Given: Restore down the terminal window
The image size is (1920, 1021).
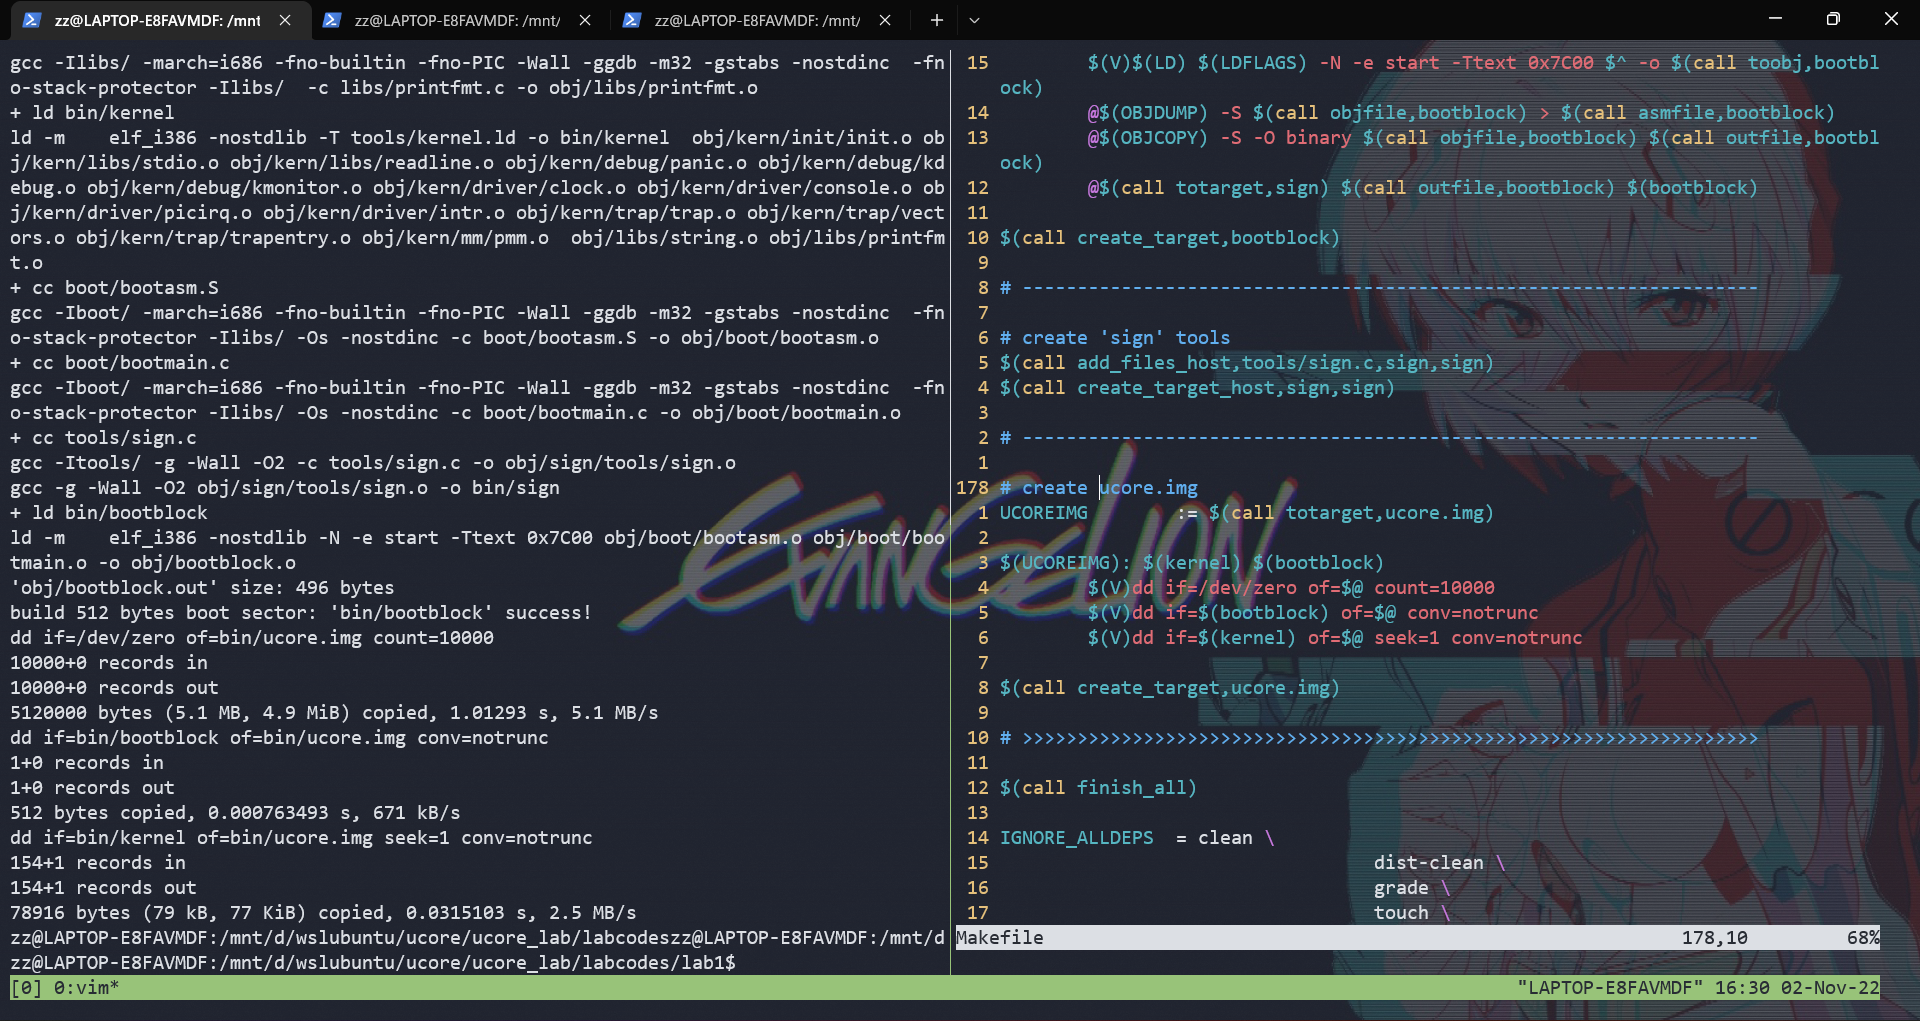Looking at the screenshot, I should (1833, 18).
